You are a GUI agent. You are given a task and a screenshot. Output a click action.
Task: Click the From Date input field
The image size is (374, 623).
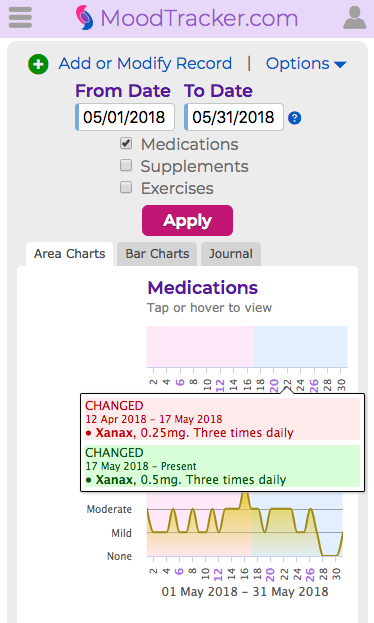pos(125,117)
